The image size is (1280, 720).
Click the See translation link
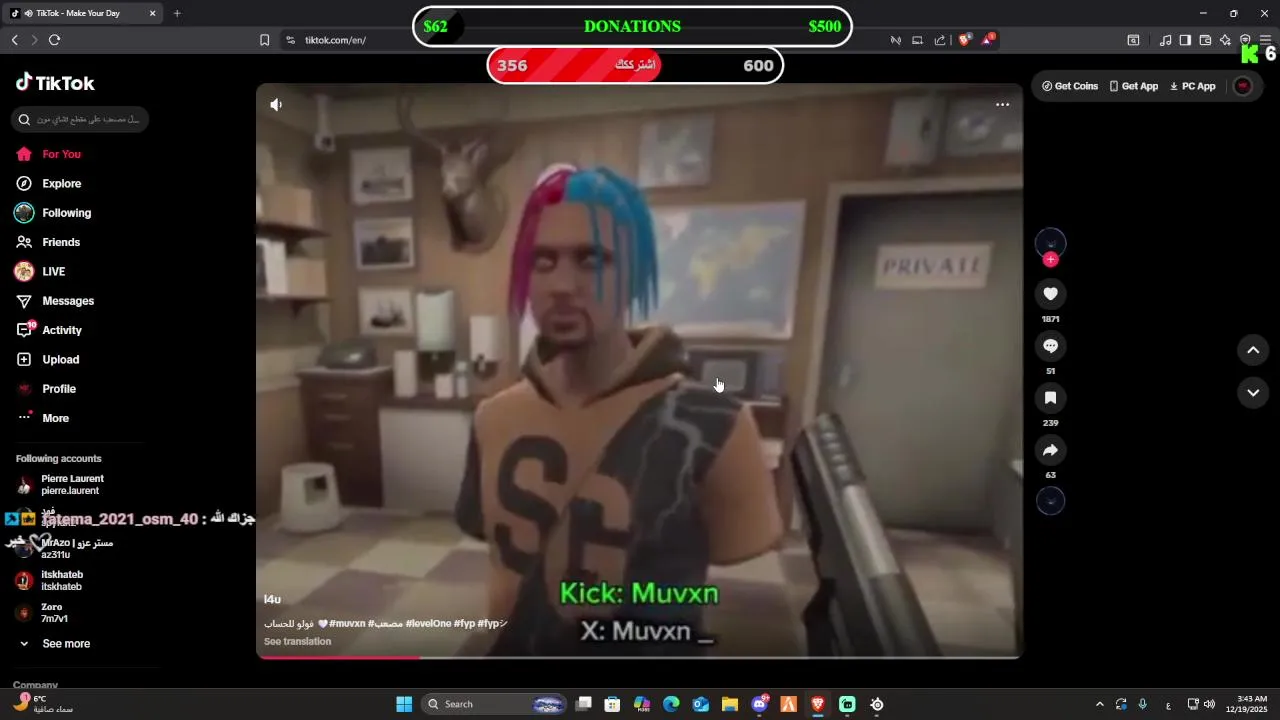click(297, 642)
